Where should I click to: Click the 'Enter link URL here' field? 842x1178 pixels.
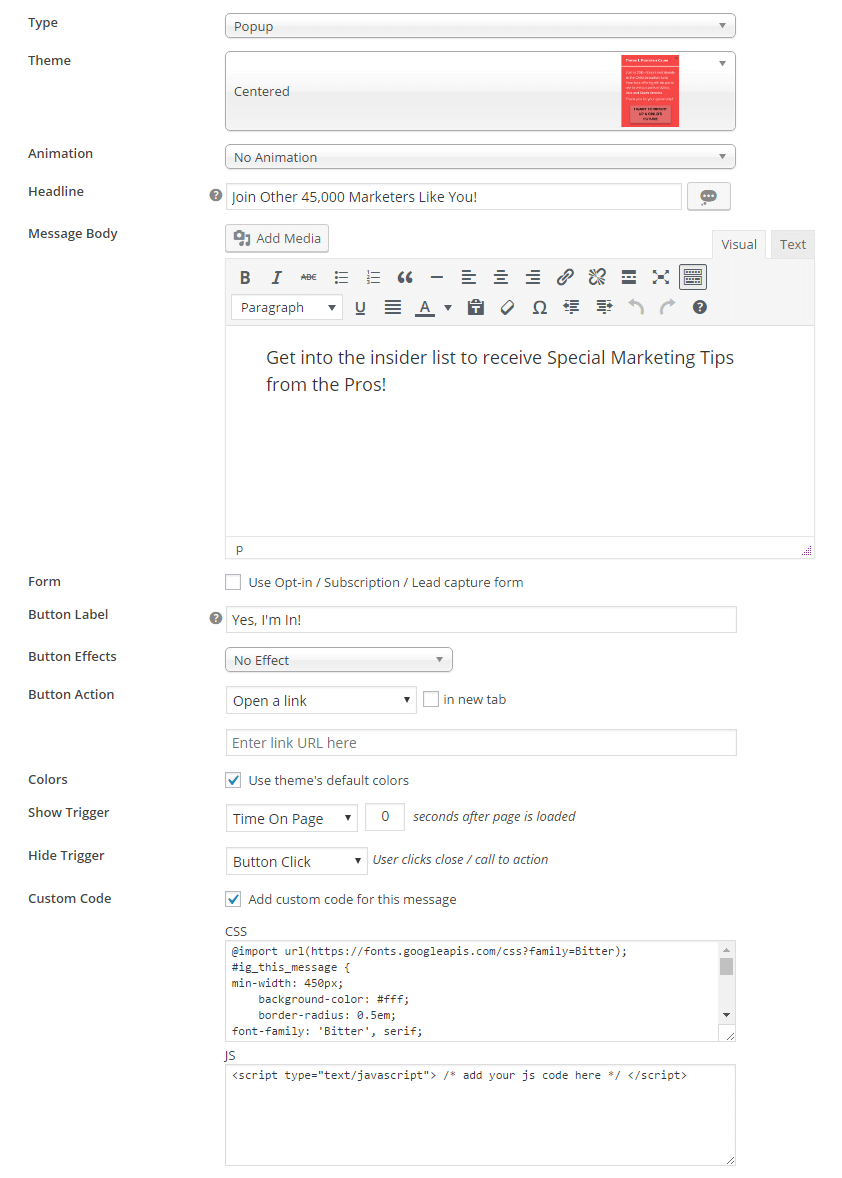[x=481, y=743]
